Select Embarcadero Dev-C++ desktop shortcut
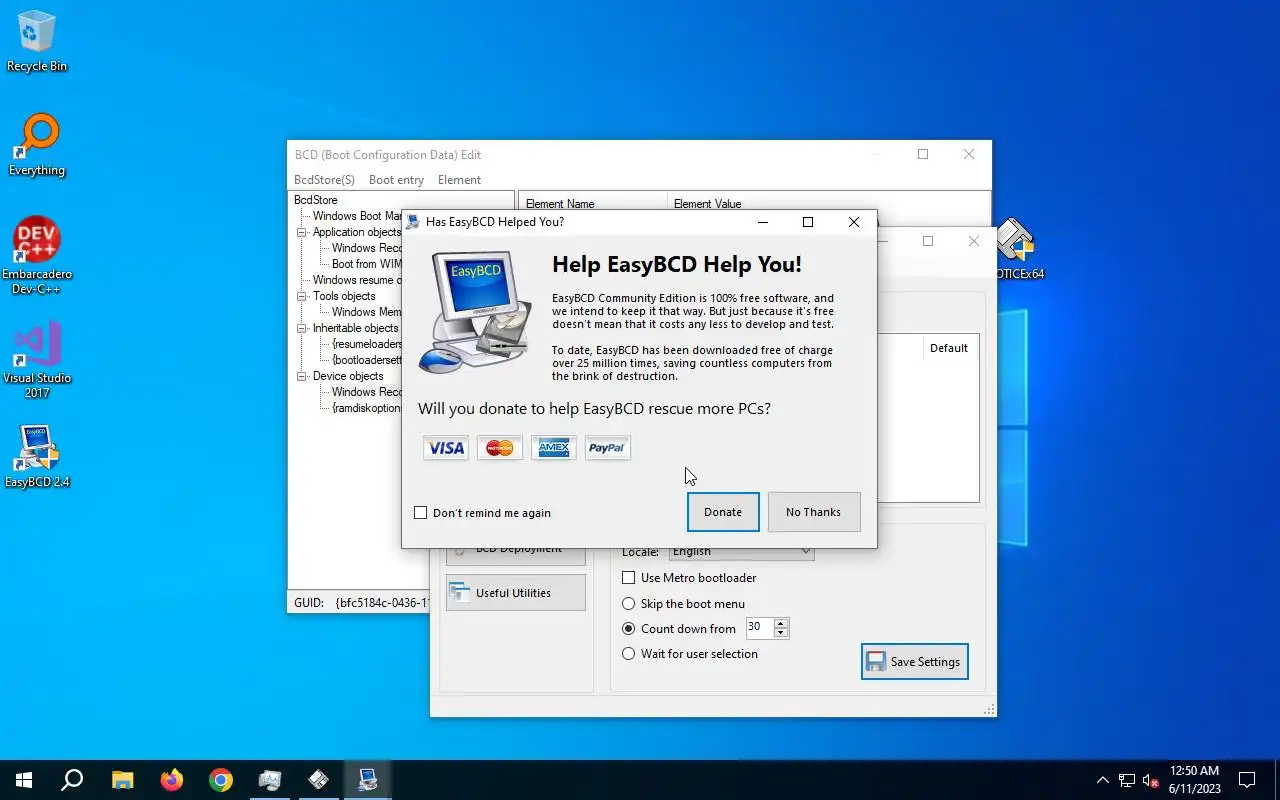Viewport: 1280px width, 800px height. tap(37, 256)
